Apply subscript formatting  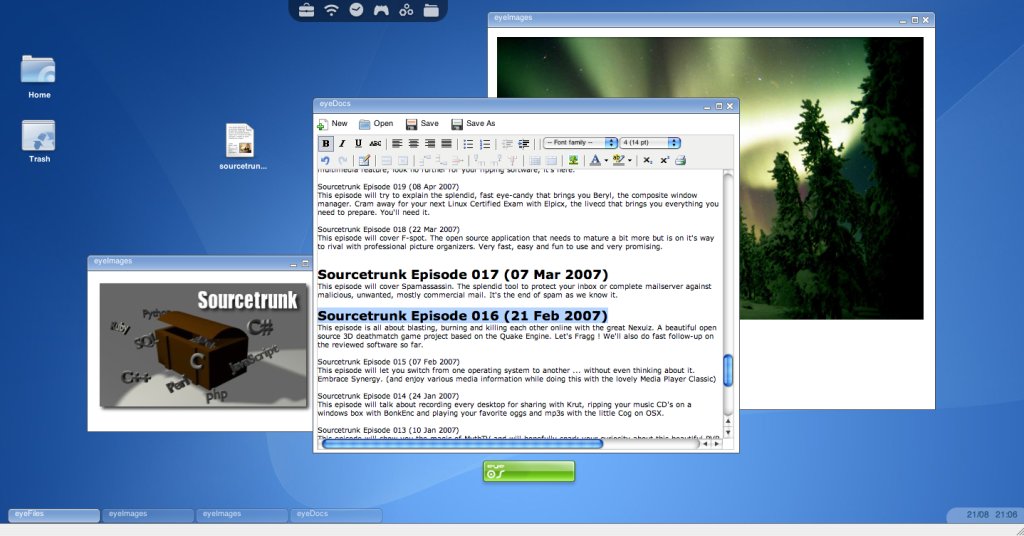pyautogui.click(x=648, y=161)
